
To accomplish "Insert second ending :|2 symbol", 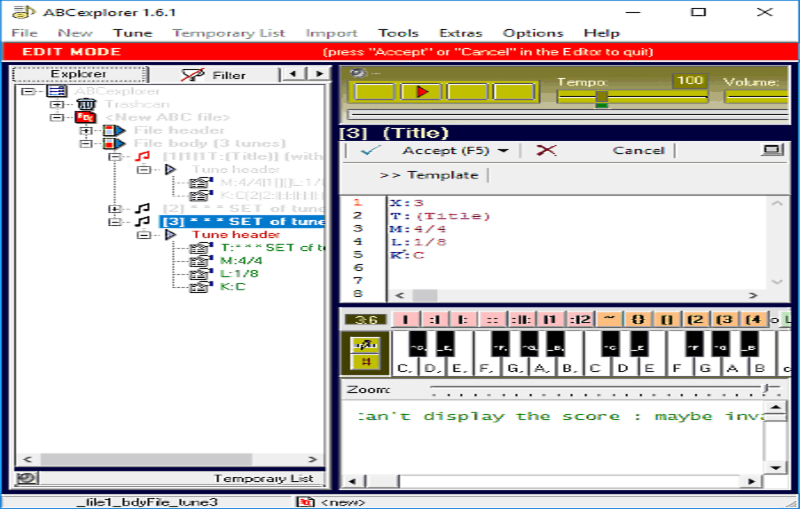I will 580,320.
